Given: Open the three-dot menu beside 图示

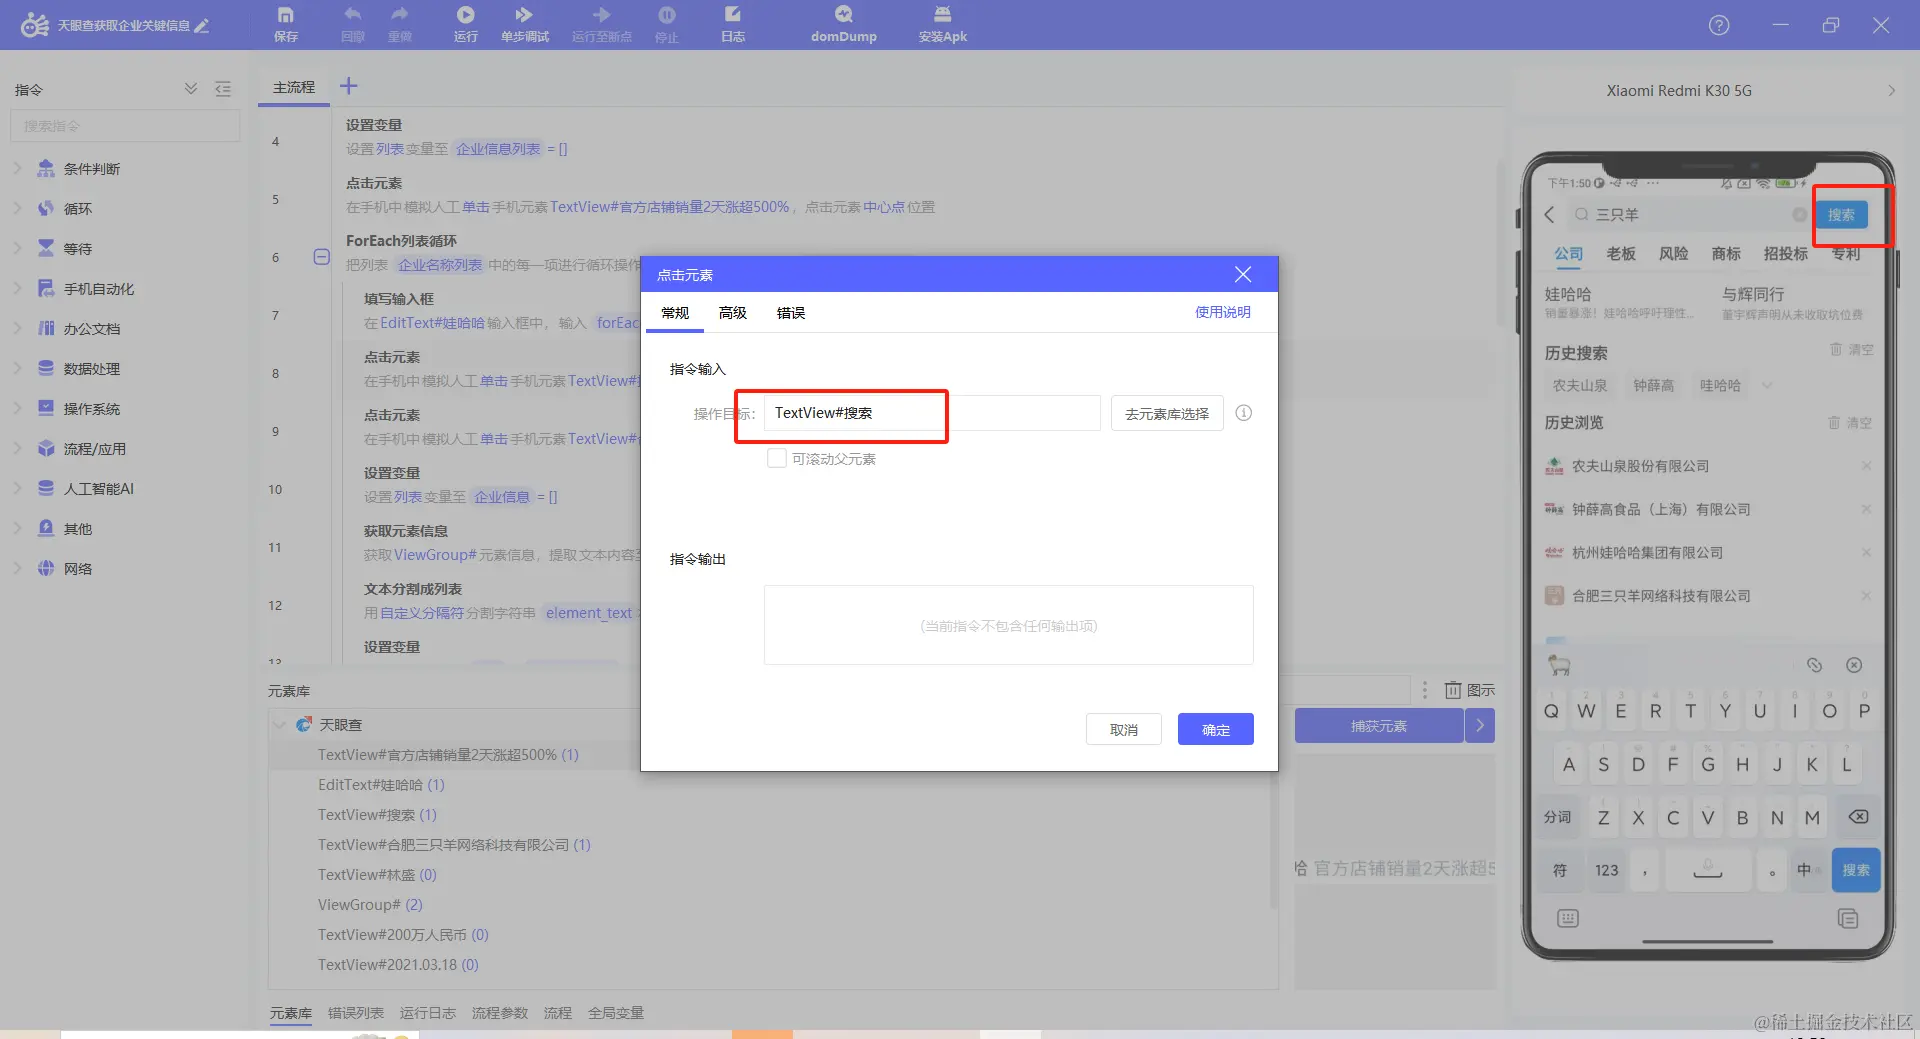Looking at the screenshot, I should [1425, 690].
